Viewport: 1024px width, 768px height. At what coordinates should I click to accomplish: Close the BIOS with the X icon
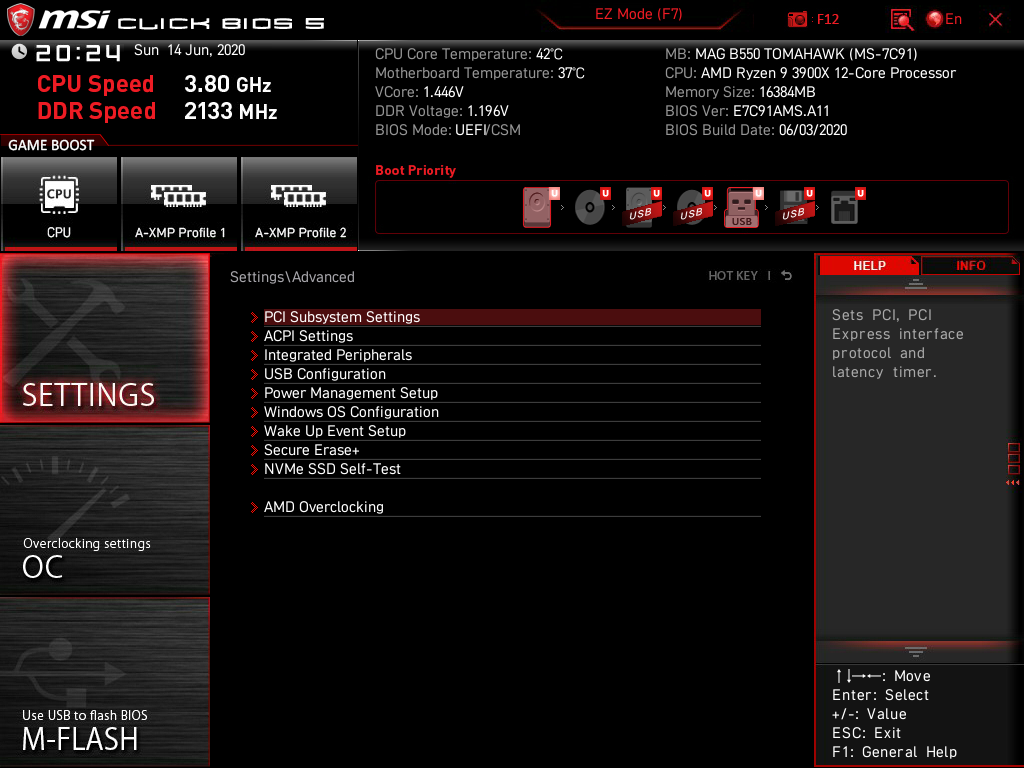pyautogui.click(x=995, y=20)
